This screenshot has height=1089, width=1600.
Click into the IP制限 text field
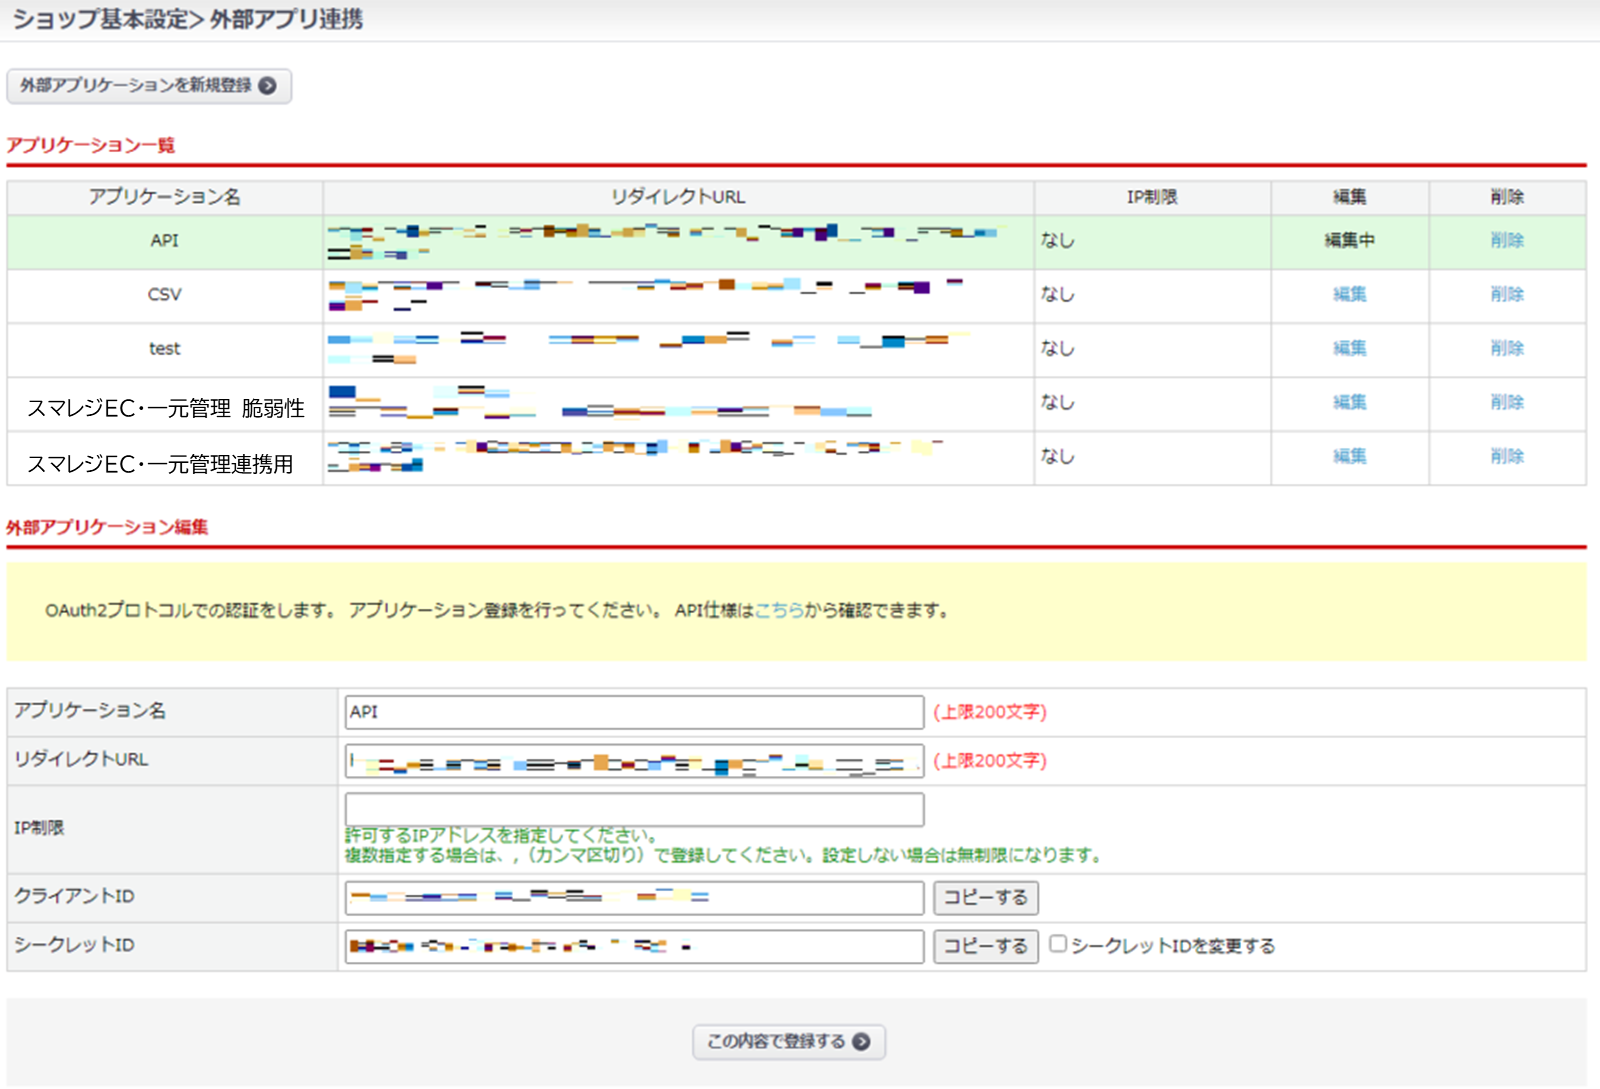634,809
